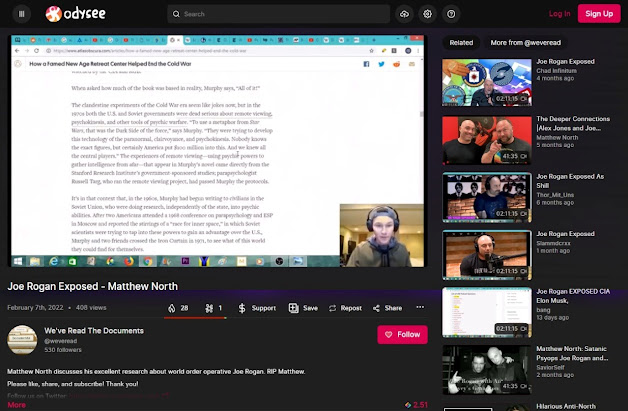The image size is (628, 411).
Task: Open Joe Rogan Exposed As Shill title
Action: click(x=570, y=181)
